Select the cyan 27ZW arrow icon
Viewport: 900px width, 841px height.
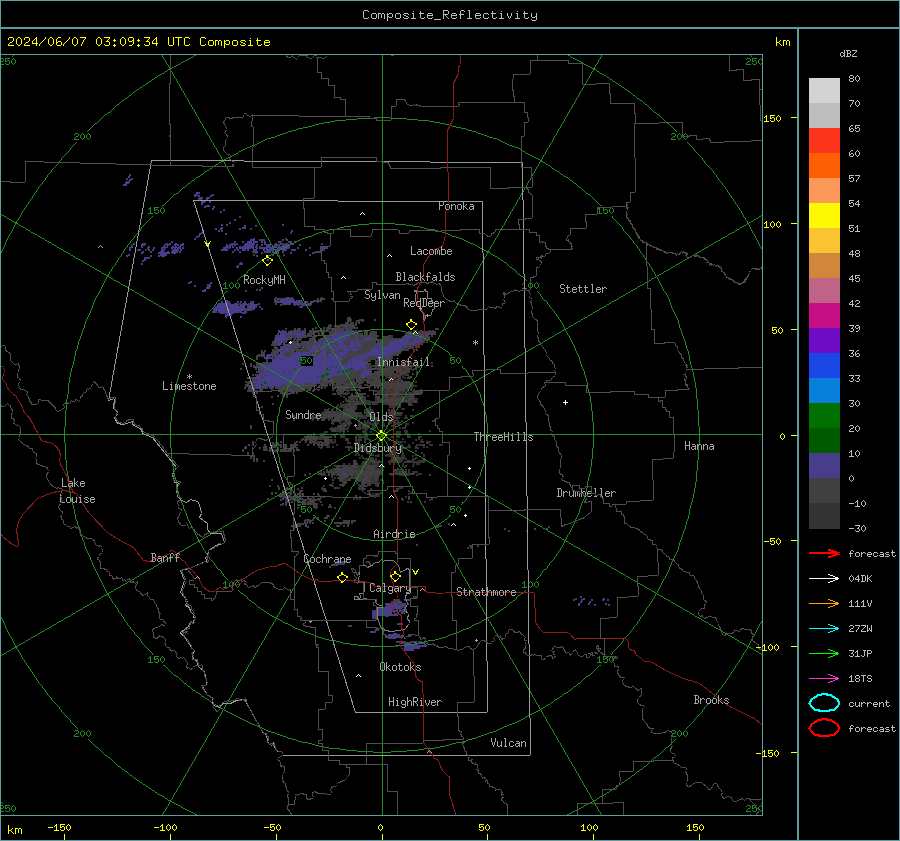(x=824, y=629)
